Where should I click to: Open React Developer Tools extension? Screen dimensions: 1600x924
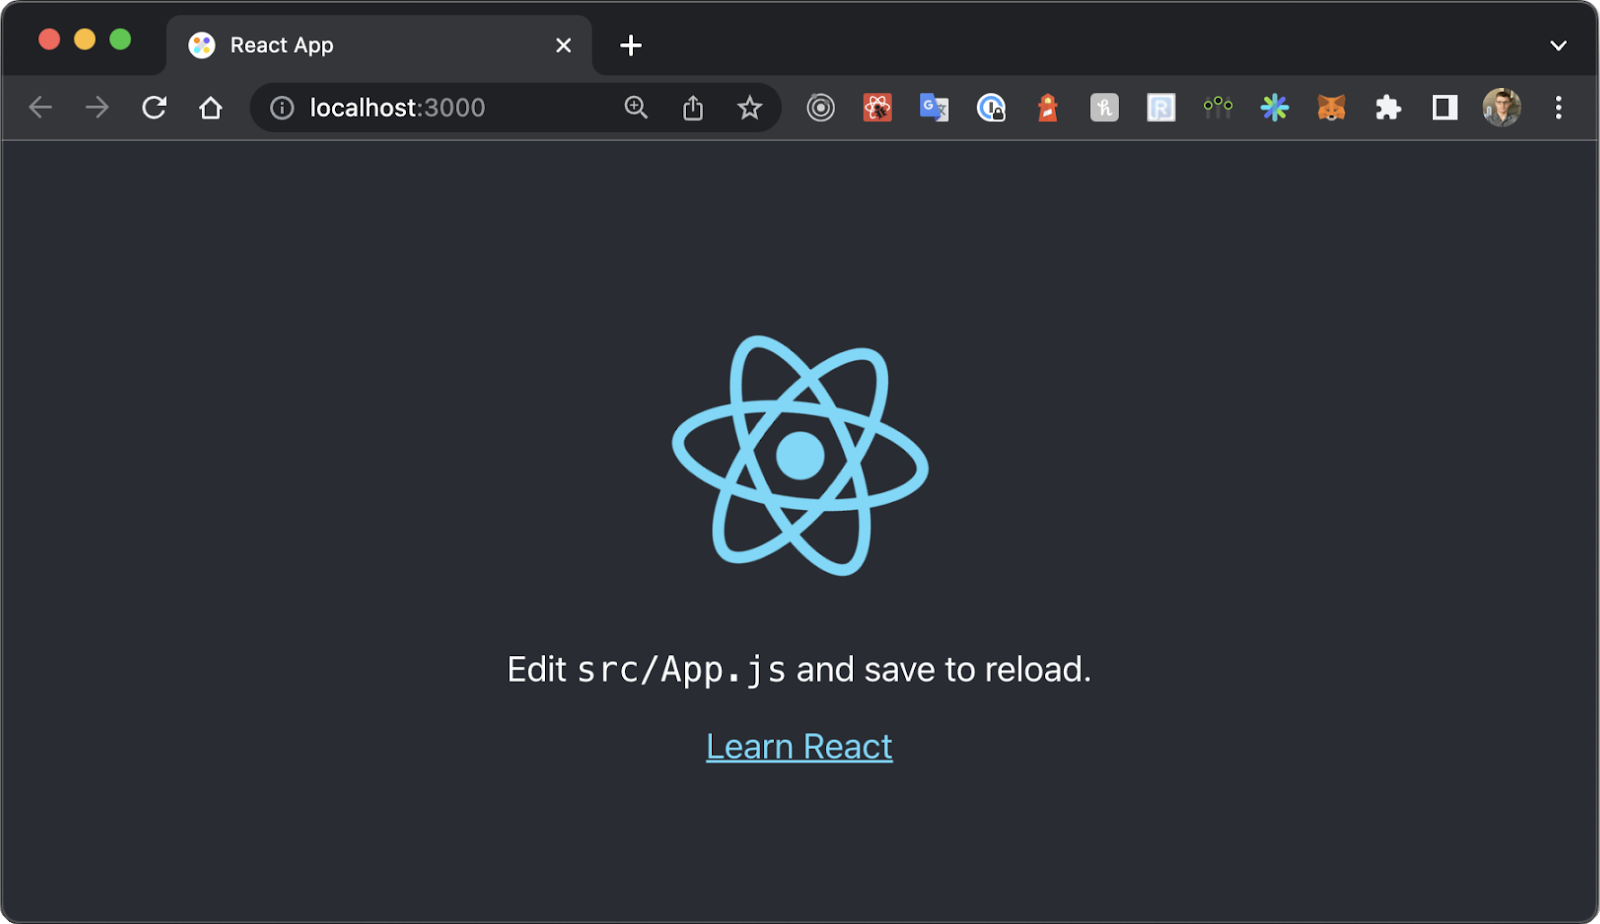(877, 107)
